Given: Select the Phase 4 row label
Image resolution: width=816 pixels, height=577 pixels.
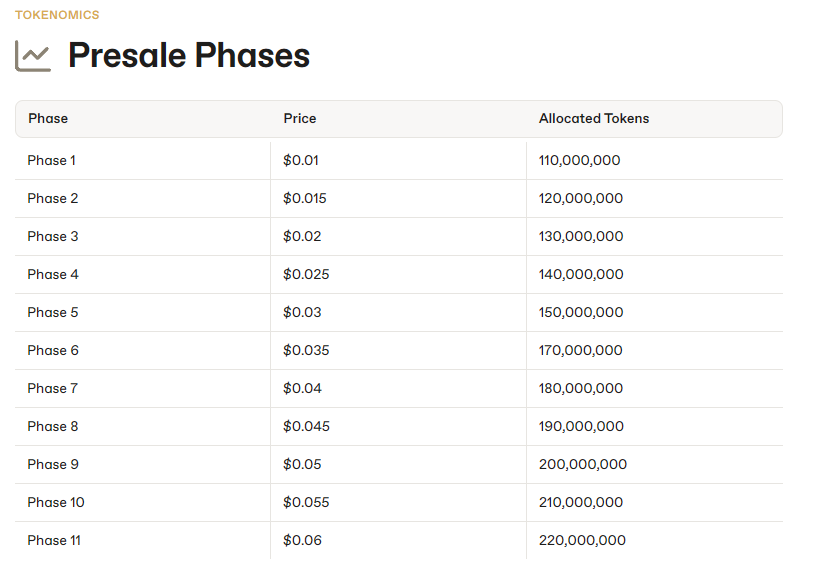Looking at the screenshot, I should (x=53, y=274).
